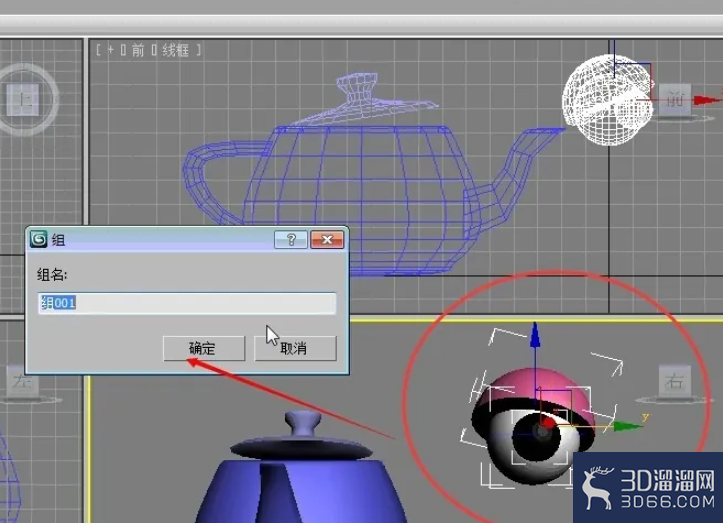The image size is (723, 523).
Task: Close the 组 dialog window
Action: [x=327, y=240]
